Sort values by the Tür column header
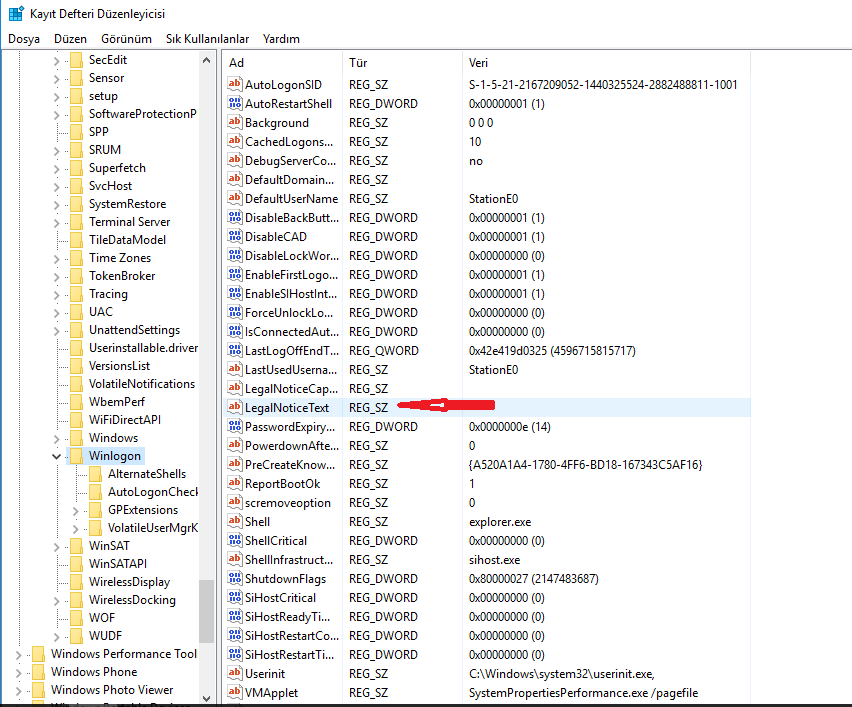The height and width of the screenshot is (707, 852). click(402, 62)
